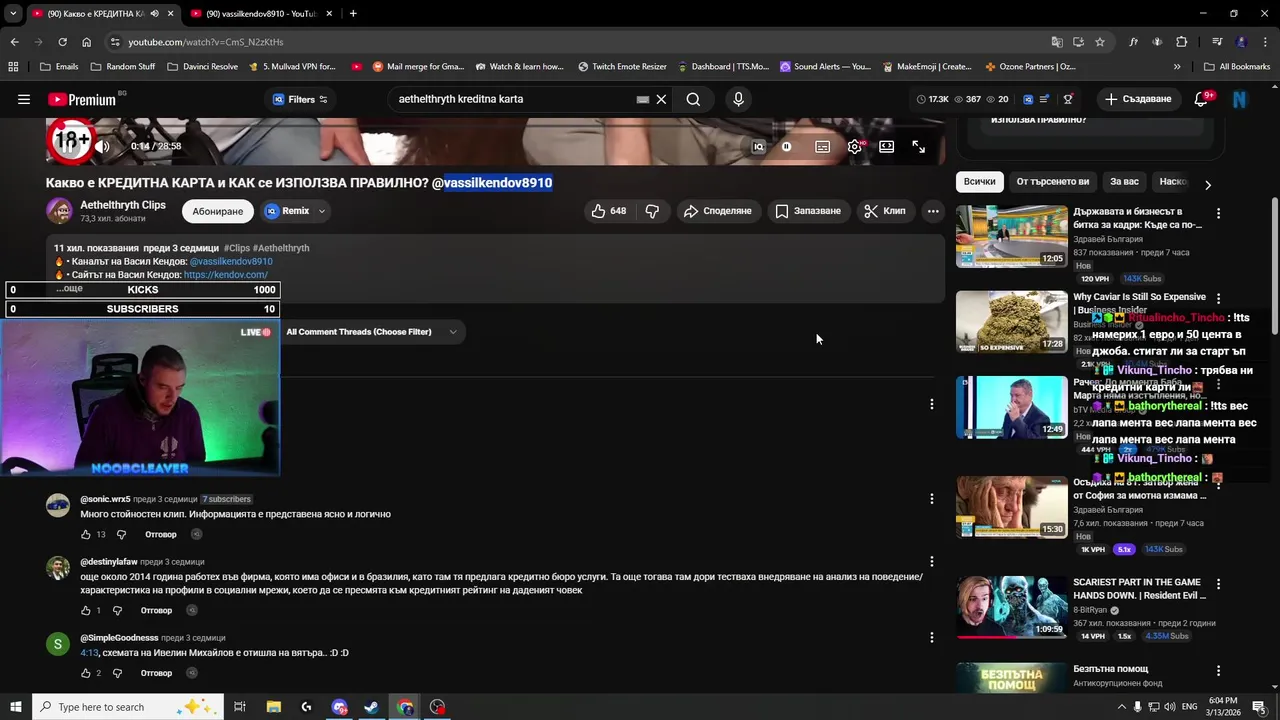Open the Resident Evil video thumbnail

pyautogui.click(x=1011, y=607)
